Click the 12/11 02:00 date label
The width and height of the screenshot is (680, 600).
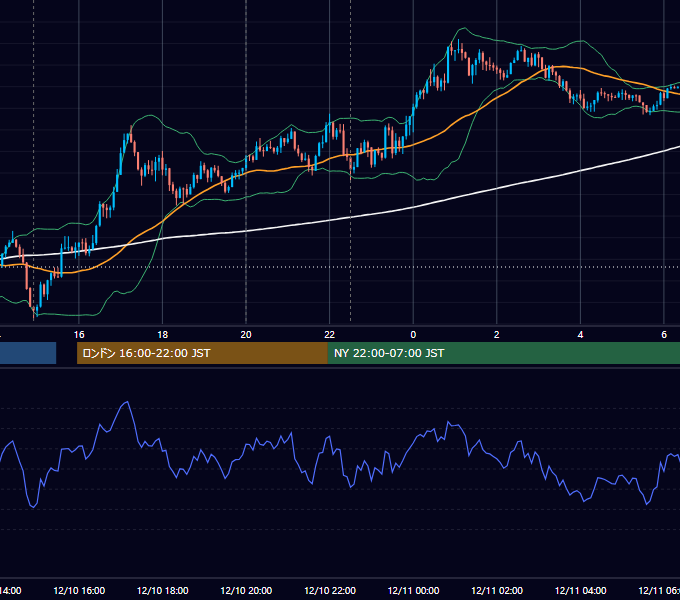[x=497, y=591]
